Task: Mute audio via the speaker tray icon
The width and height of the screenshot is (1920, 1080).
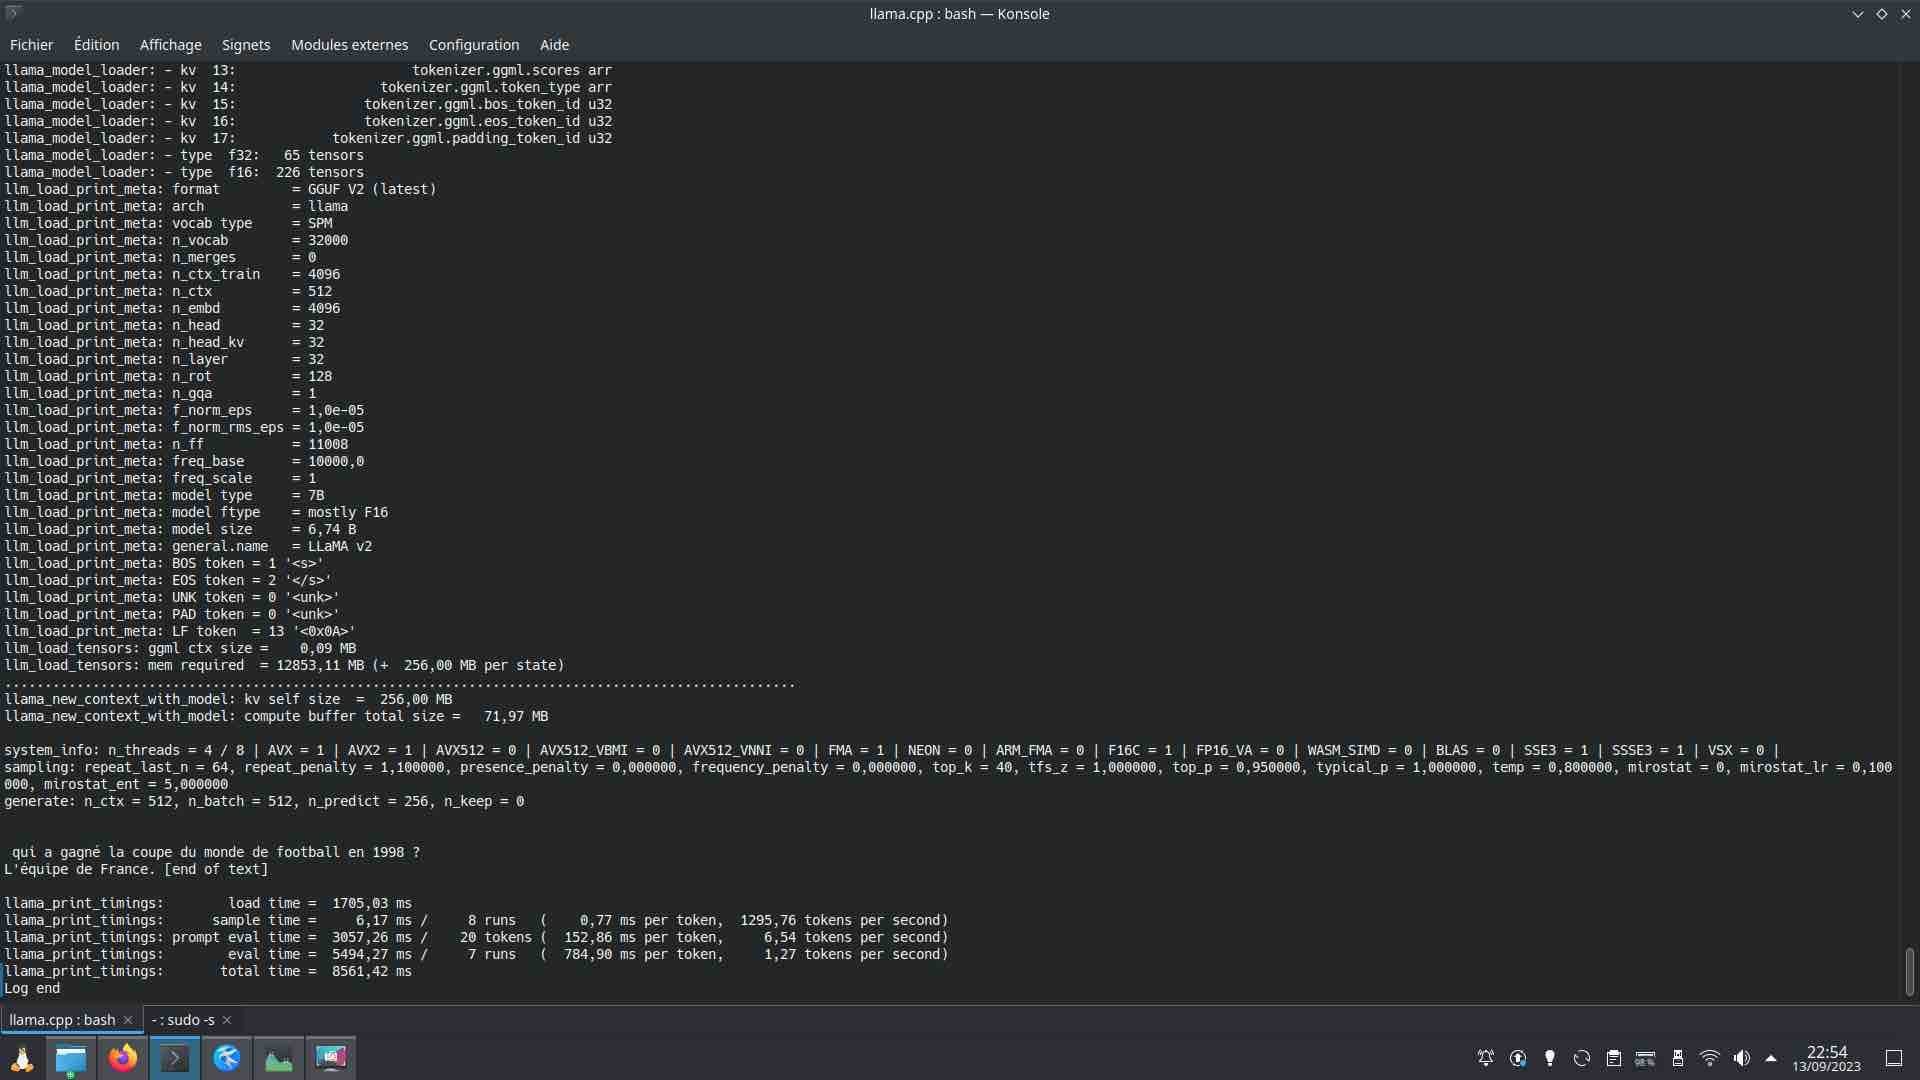Action: [1742, 1058]
